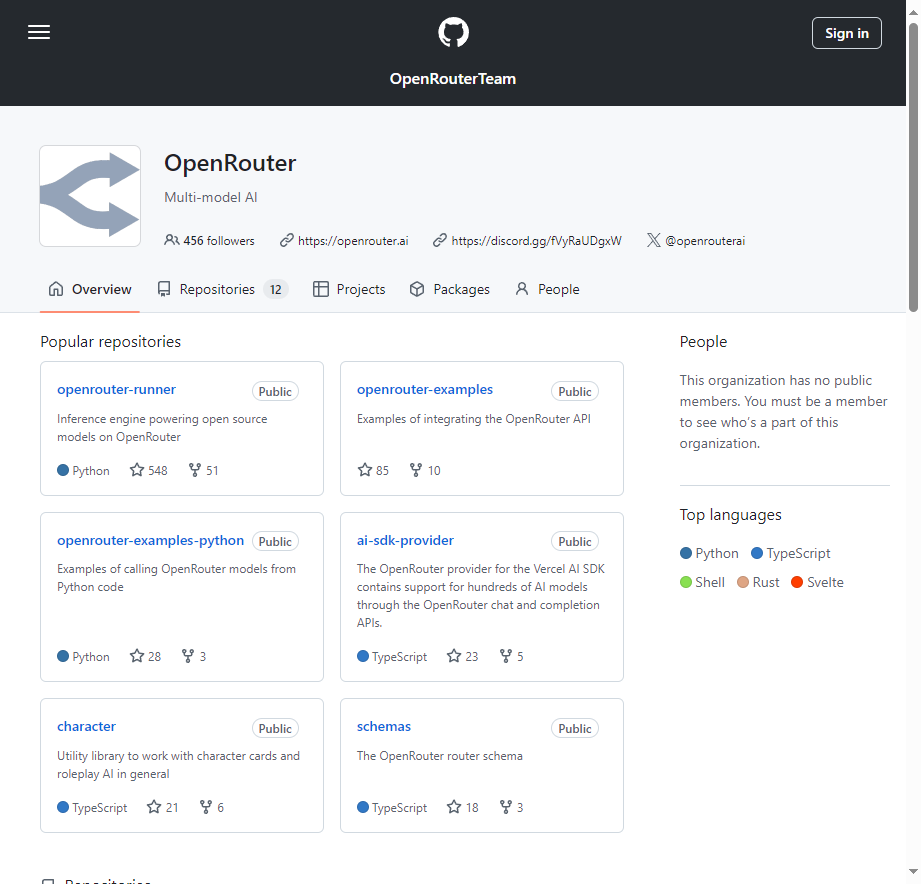Click the Public badge on openrouter-runner
Image resolution: width=921 pixels, height=884 pixels.
[275, 392]
